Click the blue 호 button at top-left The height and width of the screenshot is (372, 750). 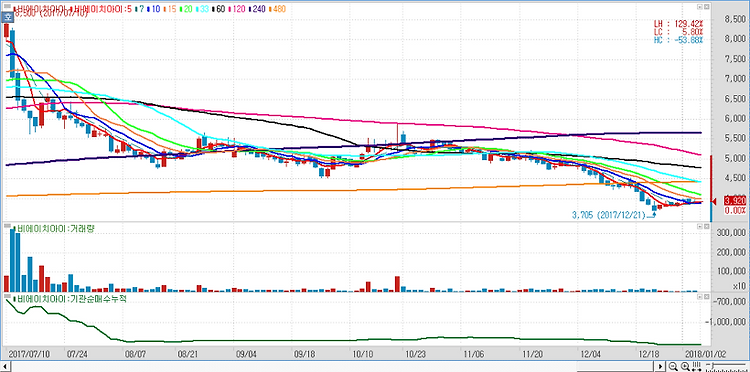7,17
